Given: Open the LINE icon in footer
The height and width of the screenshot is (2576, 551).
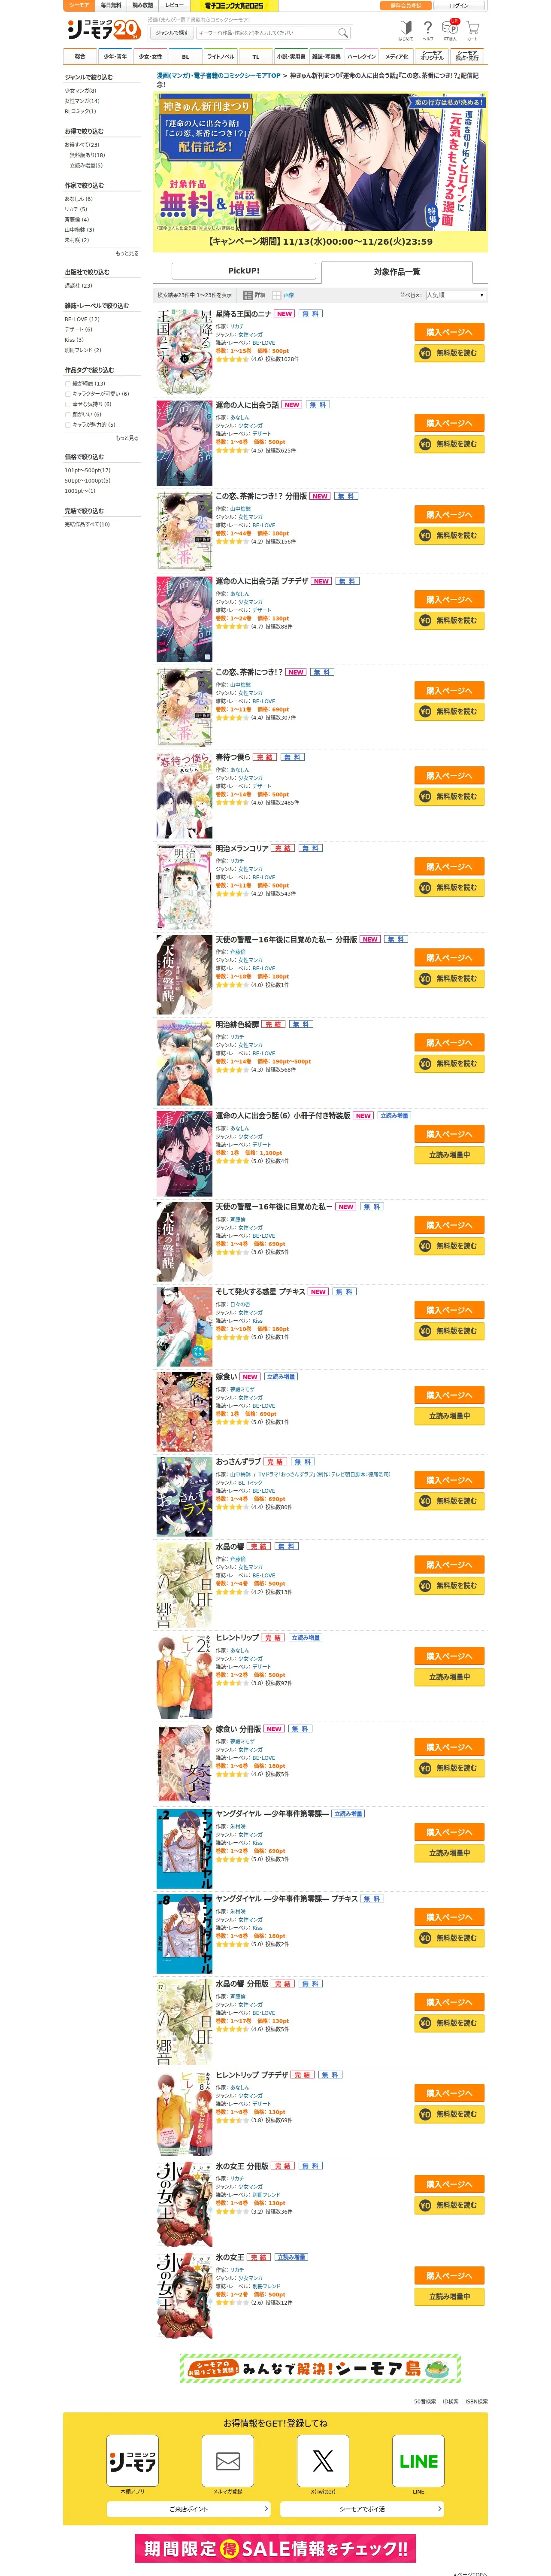Looking at the screenshot, I should [x=418, y=2461].
